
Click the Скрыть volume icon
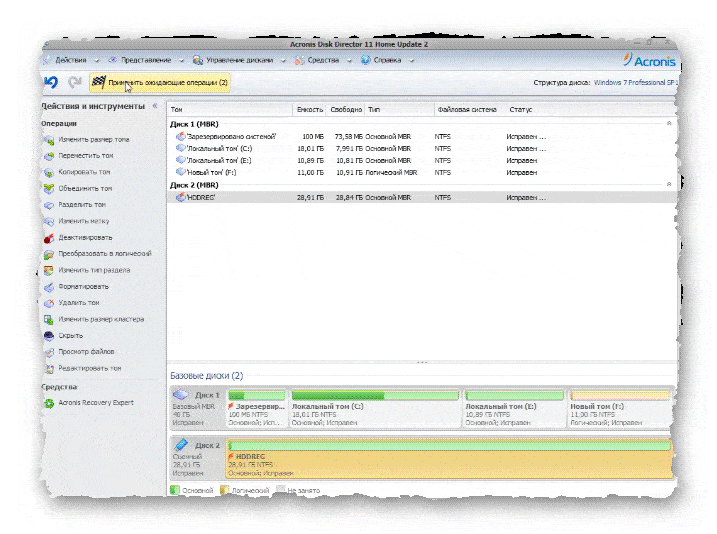tap(49, 336)
